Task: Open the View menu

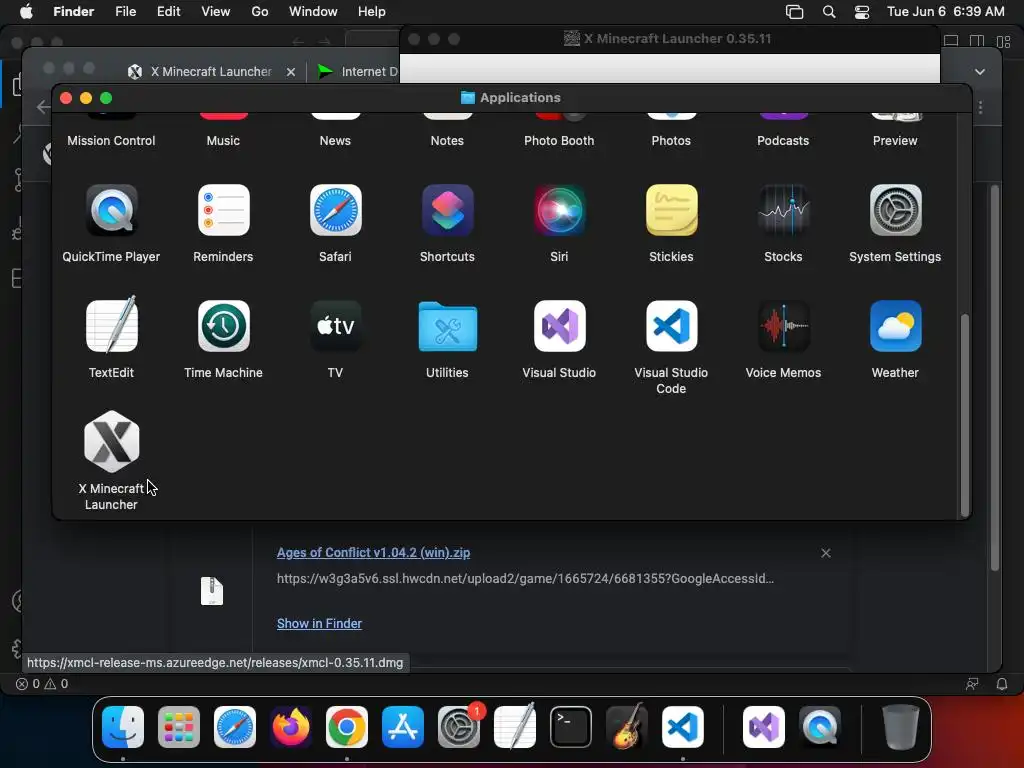Action: (x=216, y=12)
